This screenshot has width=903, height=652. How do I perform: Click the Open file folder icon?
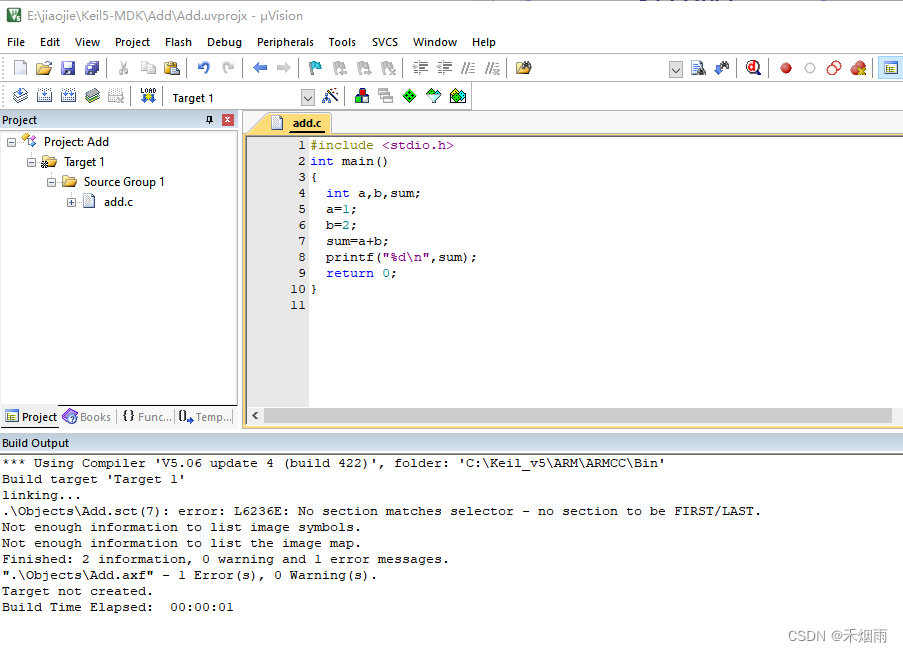click(44, 68)
